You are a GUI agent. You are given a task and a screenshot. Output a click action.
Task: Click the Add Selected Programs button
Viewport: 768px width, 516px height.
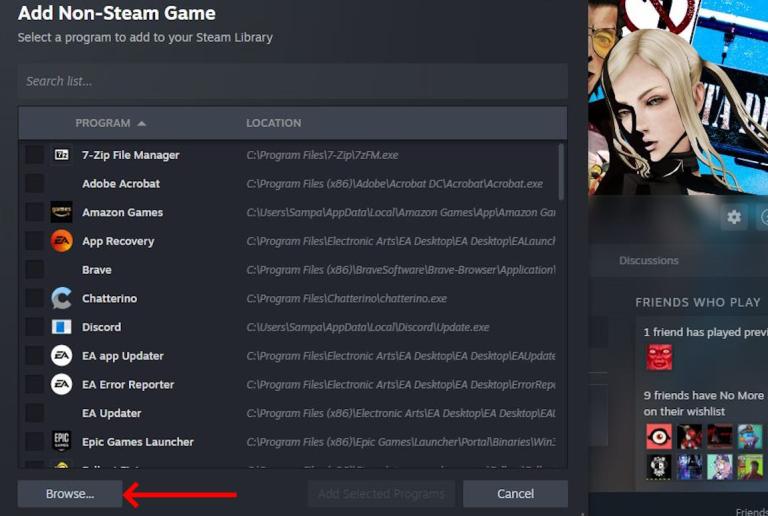tap(382, 493)
